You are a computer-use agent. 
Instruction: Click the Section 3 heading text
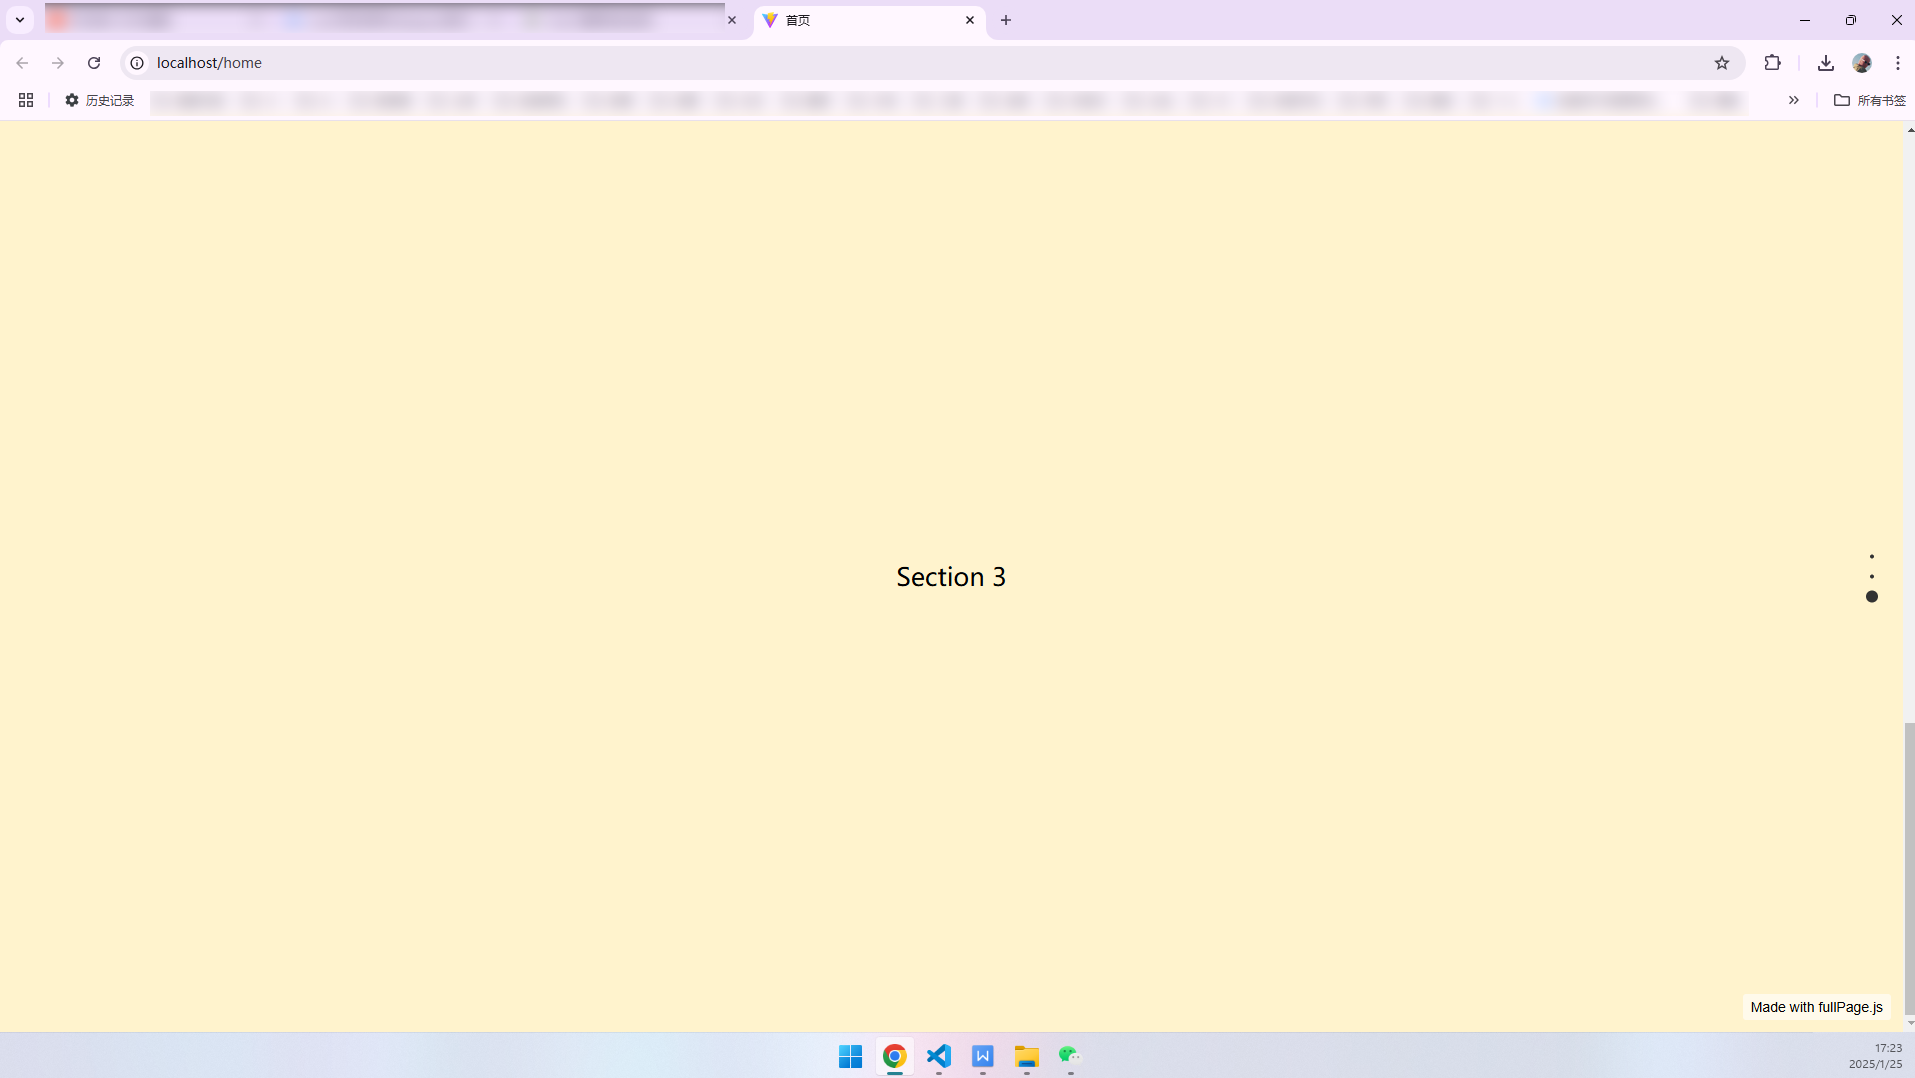(x=951, y=577)
